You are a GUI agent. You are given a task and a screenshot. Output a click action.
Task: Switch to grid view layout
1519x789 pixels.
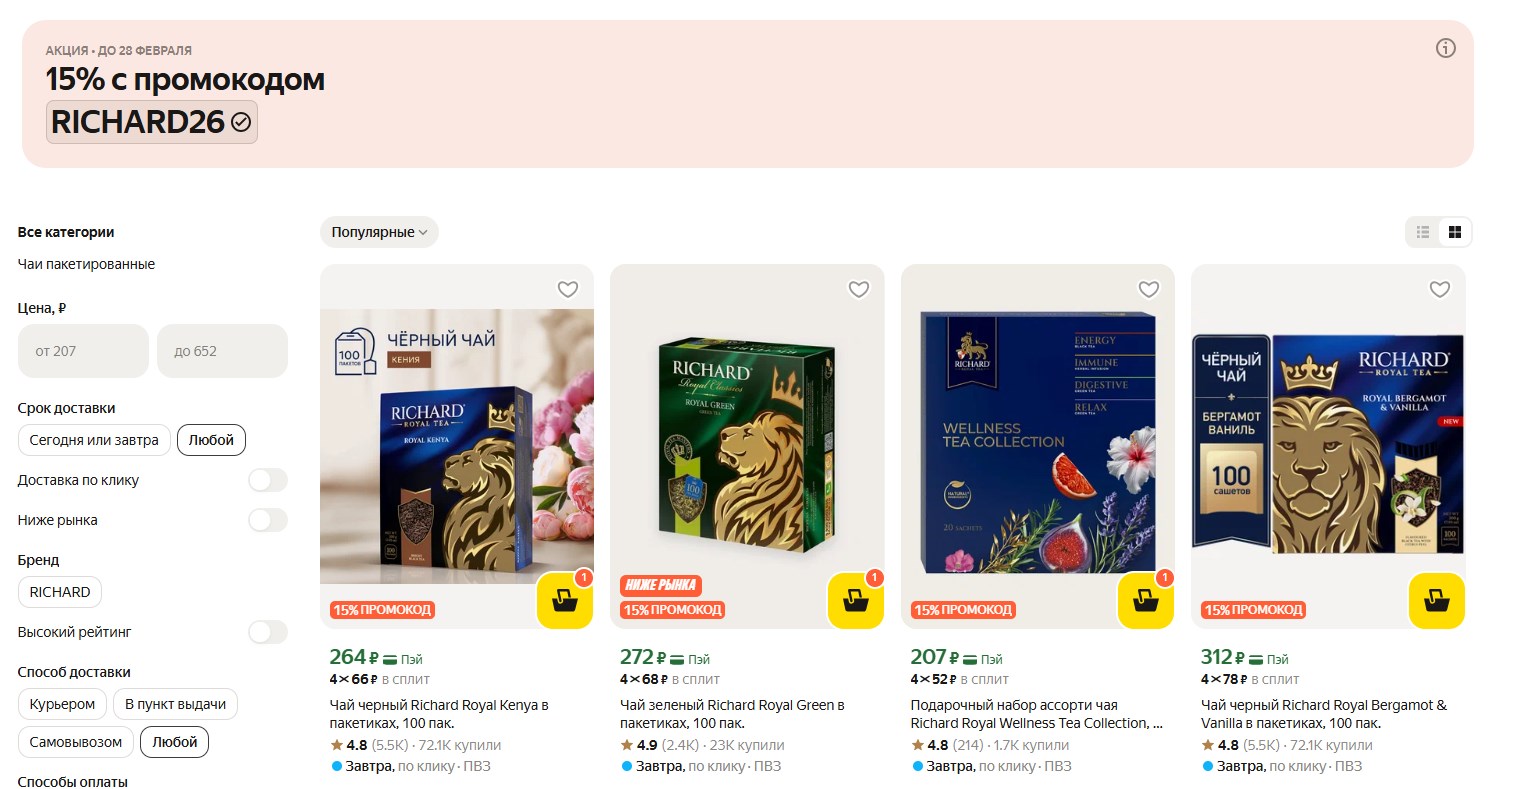tap(1455, 232)
